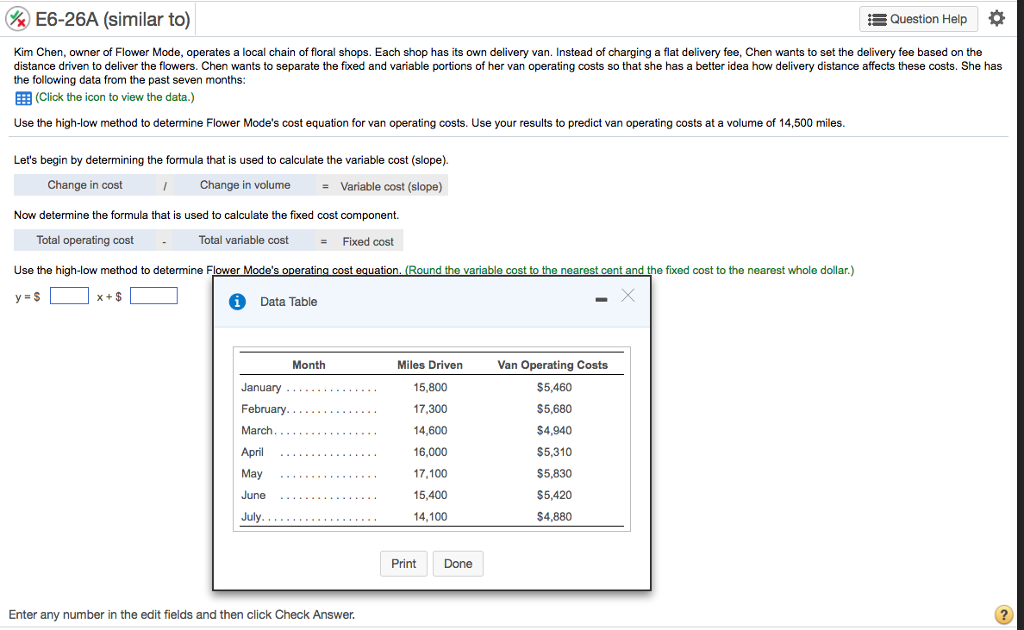Viewport: 1024px width, 630px height.
Task: Click the March miles value 14,600
Action: (430, 430)
